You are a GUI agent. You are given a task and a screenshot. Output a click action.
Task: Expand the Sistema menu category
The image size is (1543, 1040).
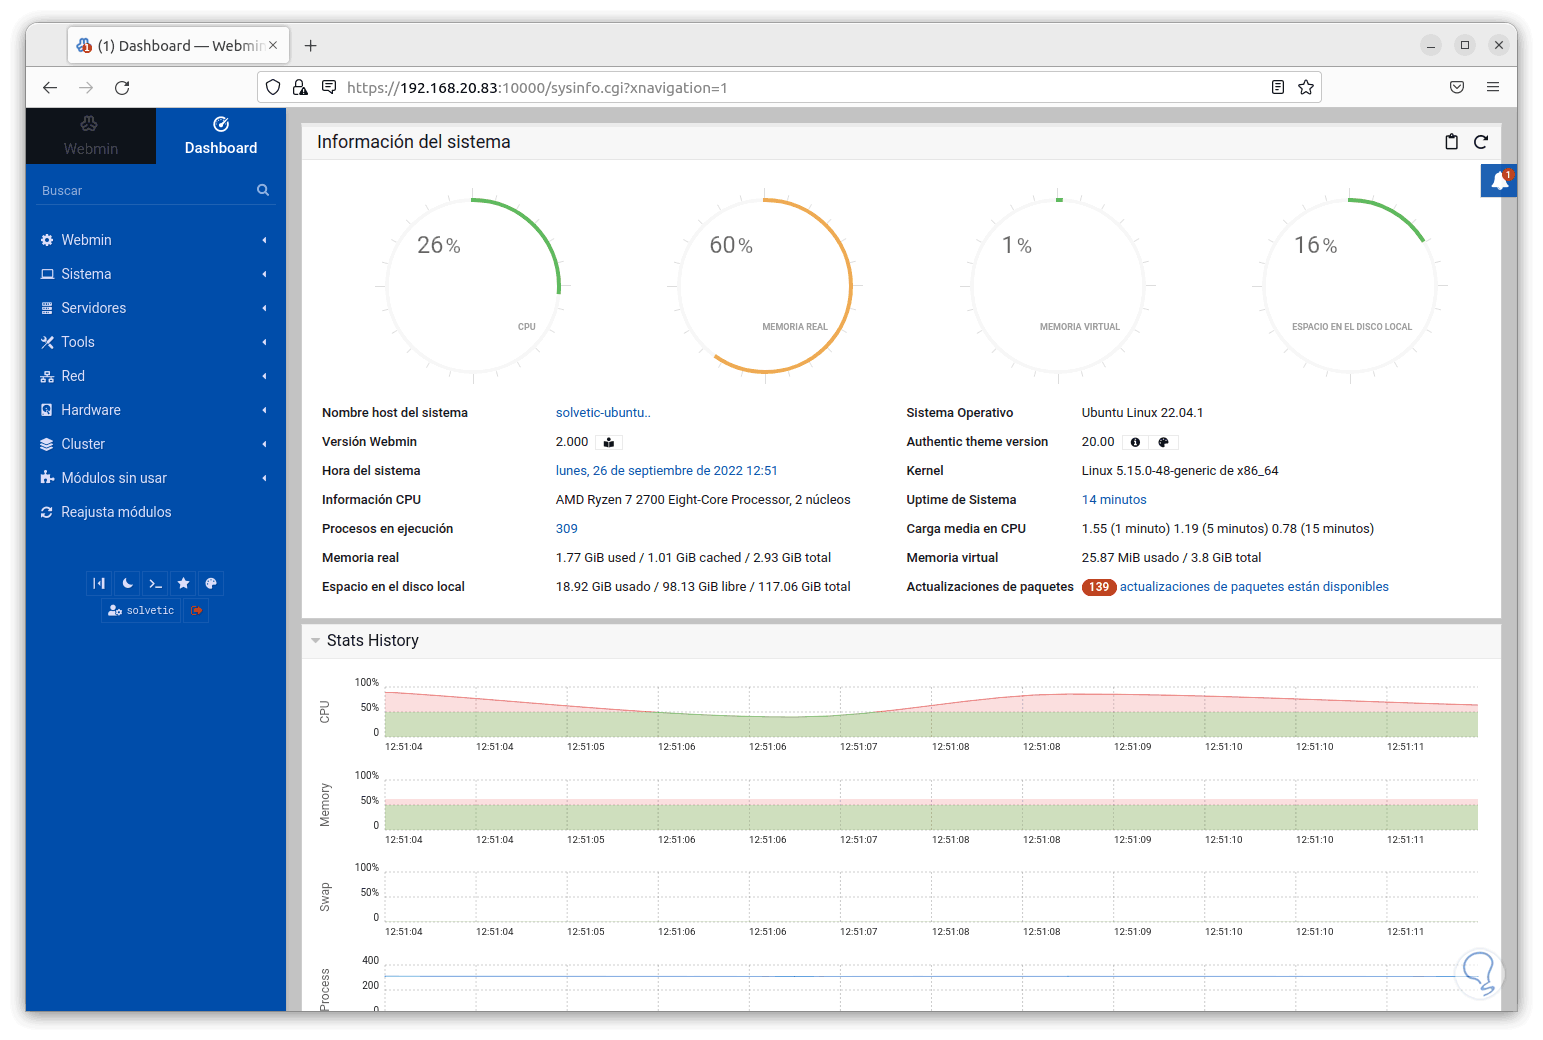tap(155, 274)
